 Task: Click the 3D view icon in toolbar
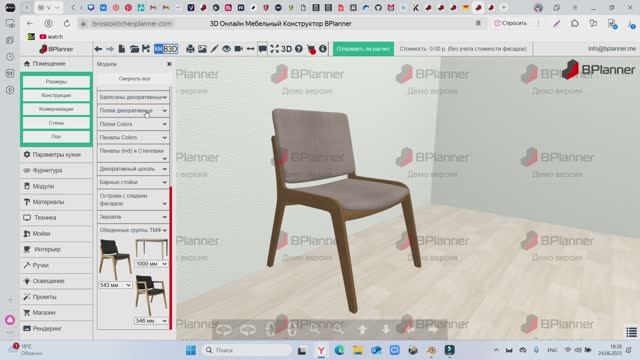coord(287,49)
